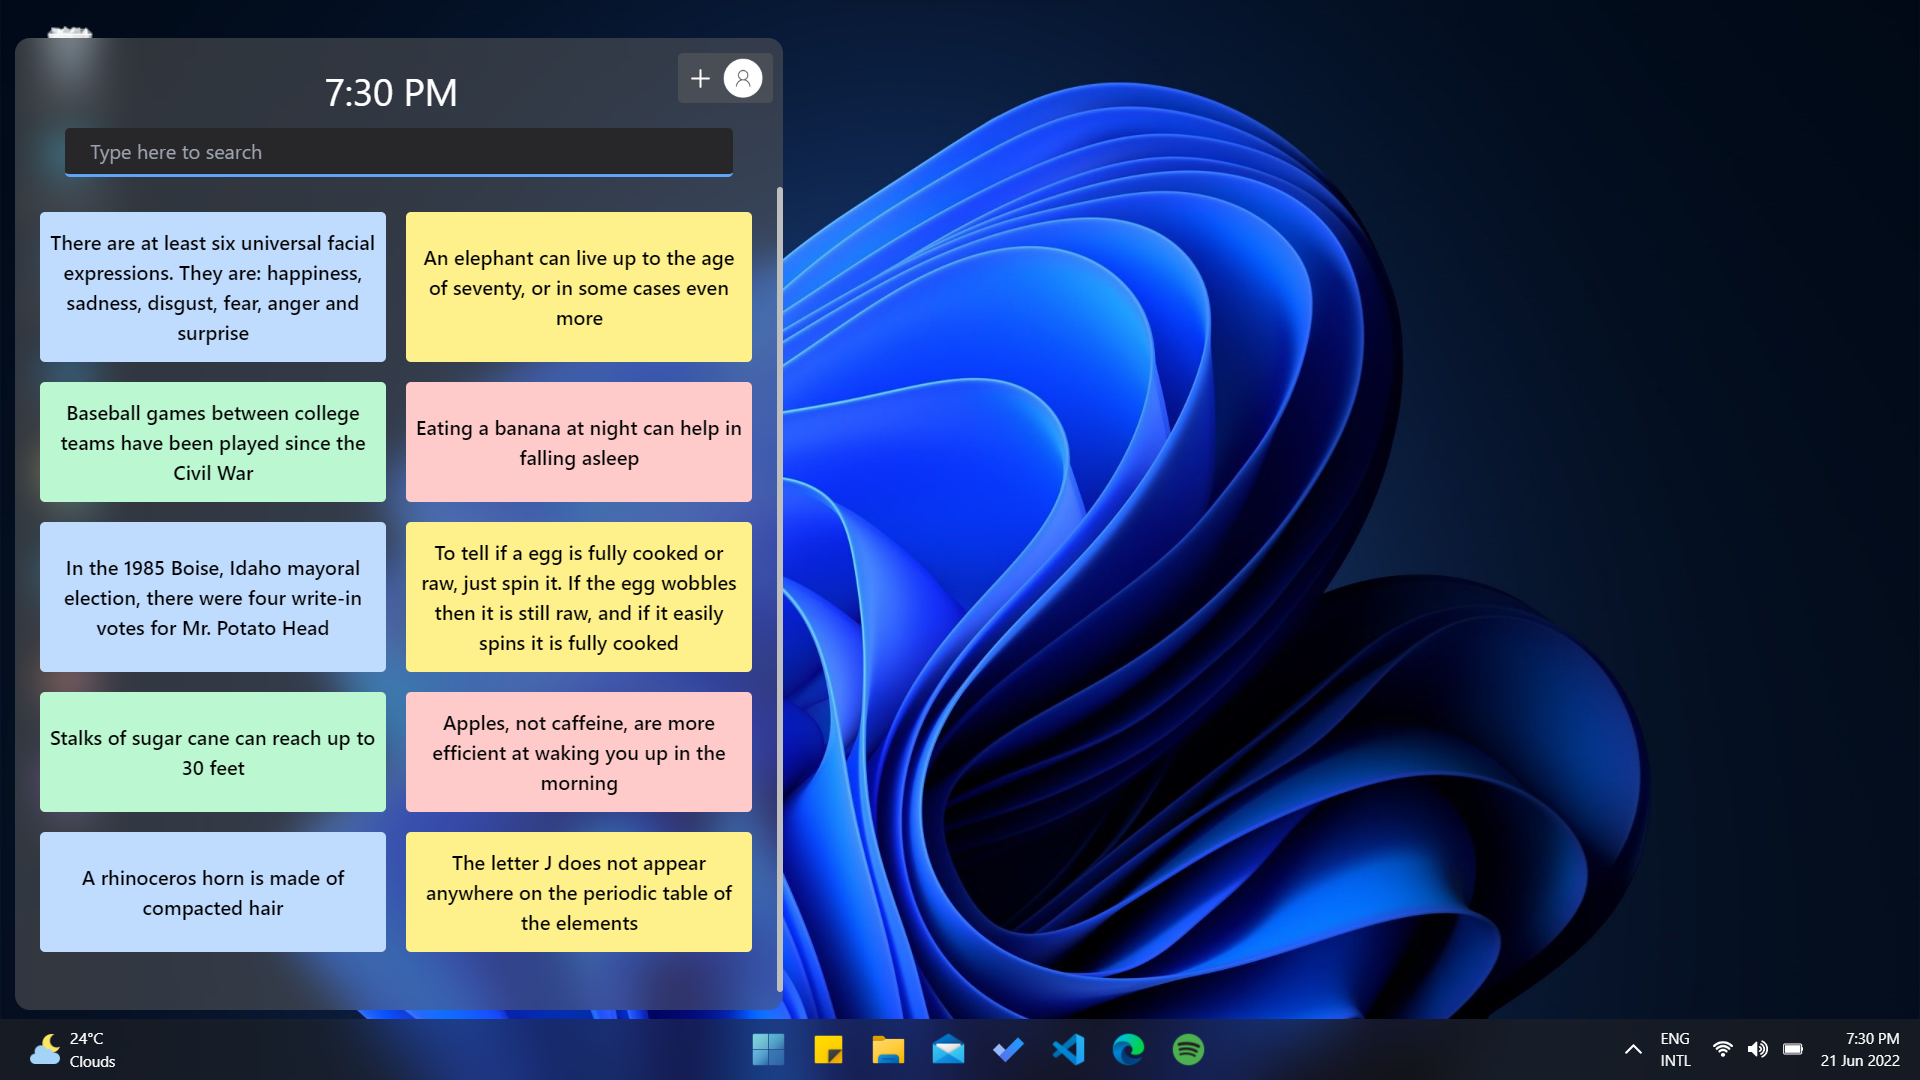Switch ENG INTL input language
Viewport: 1920px width, 1080px height.
pos(1675,1049)
